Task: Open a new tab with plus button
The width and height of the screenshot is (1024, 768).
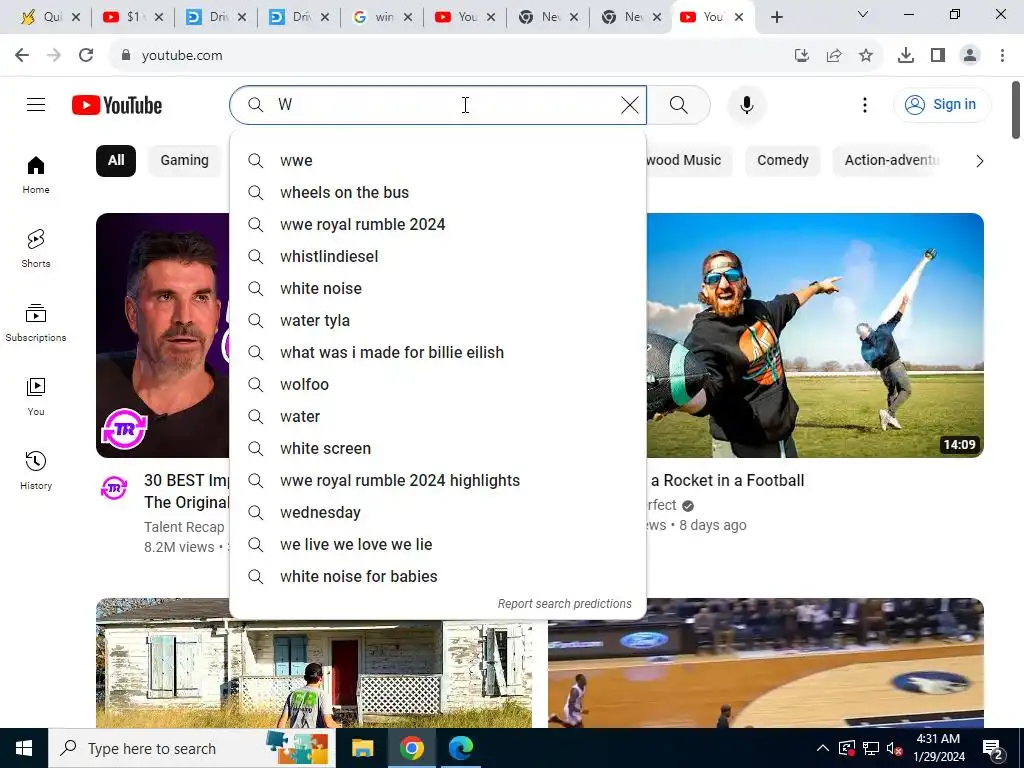Action: tap(776, 18)
